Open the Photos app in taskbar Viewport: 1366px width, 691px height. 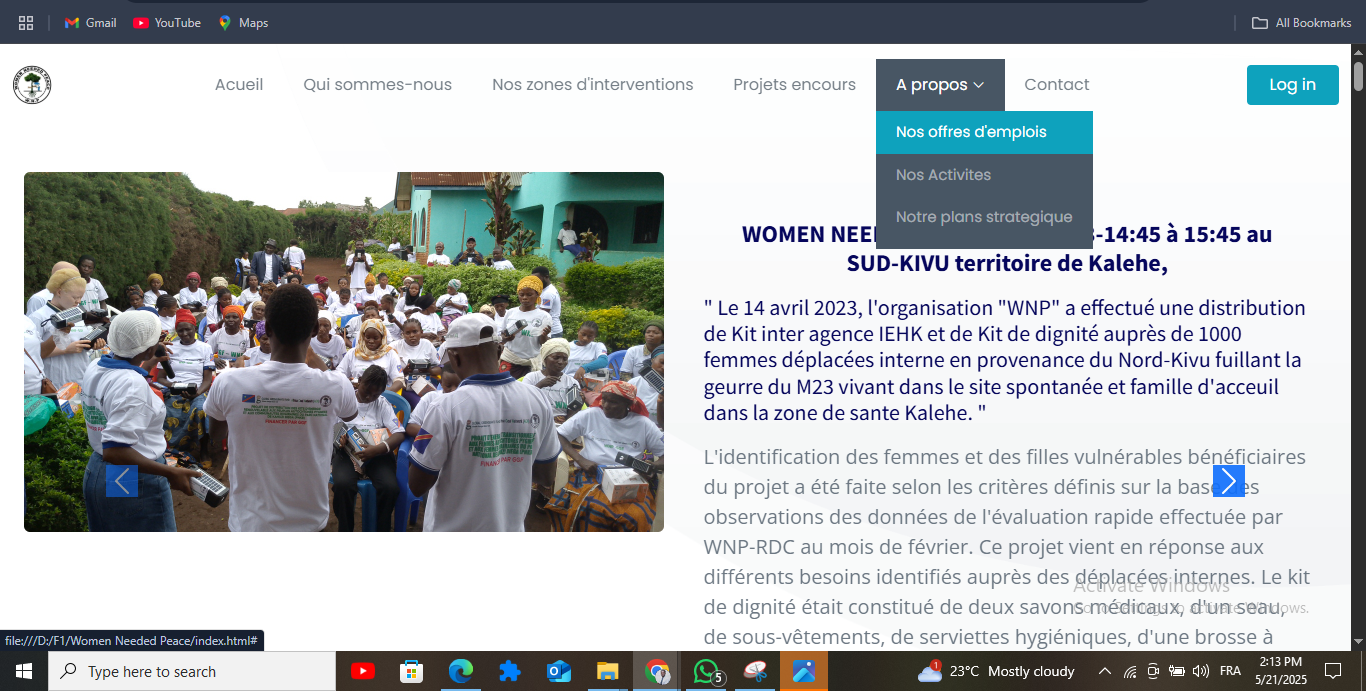click(804, 671)
